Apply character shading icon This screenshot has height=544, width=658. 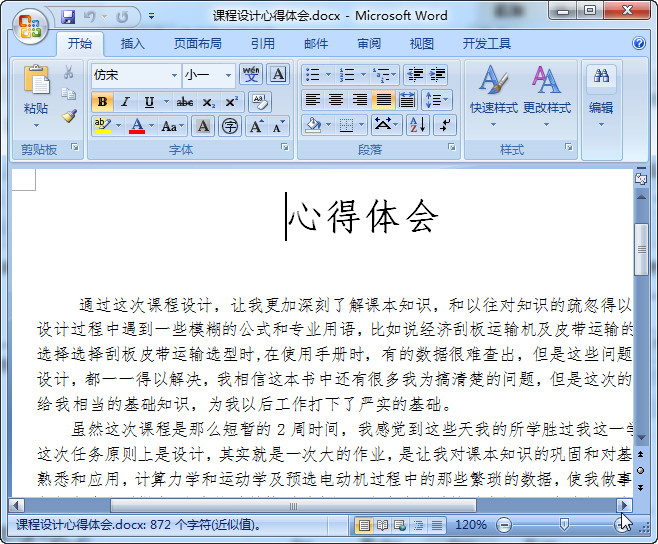(x=203, y=126)
